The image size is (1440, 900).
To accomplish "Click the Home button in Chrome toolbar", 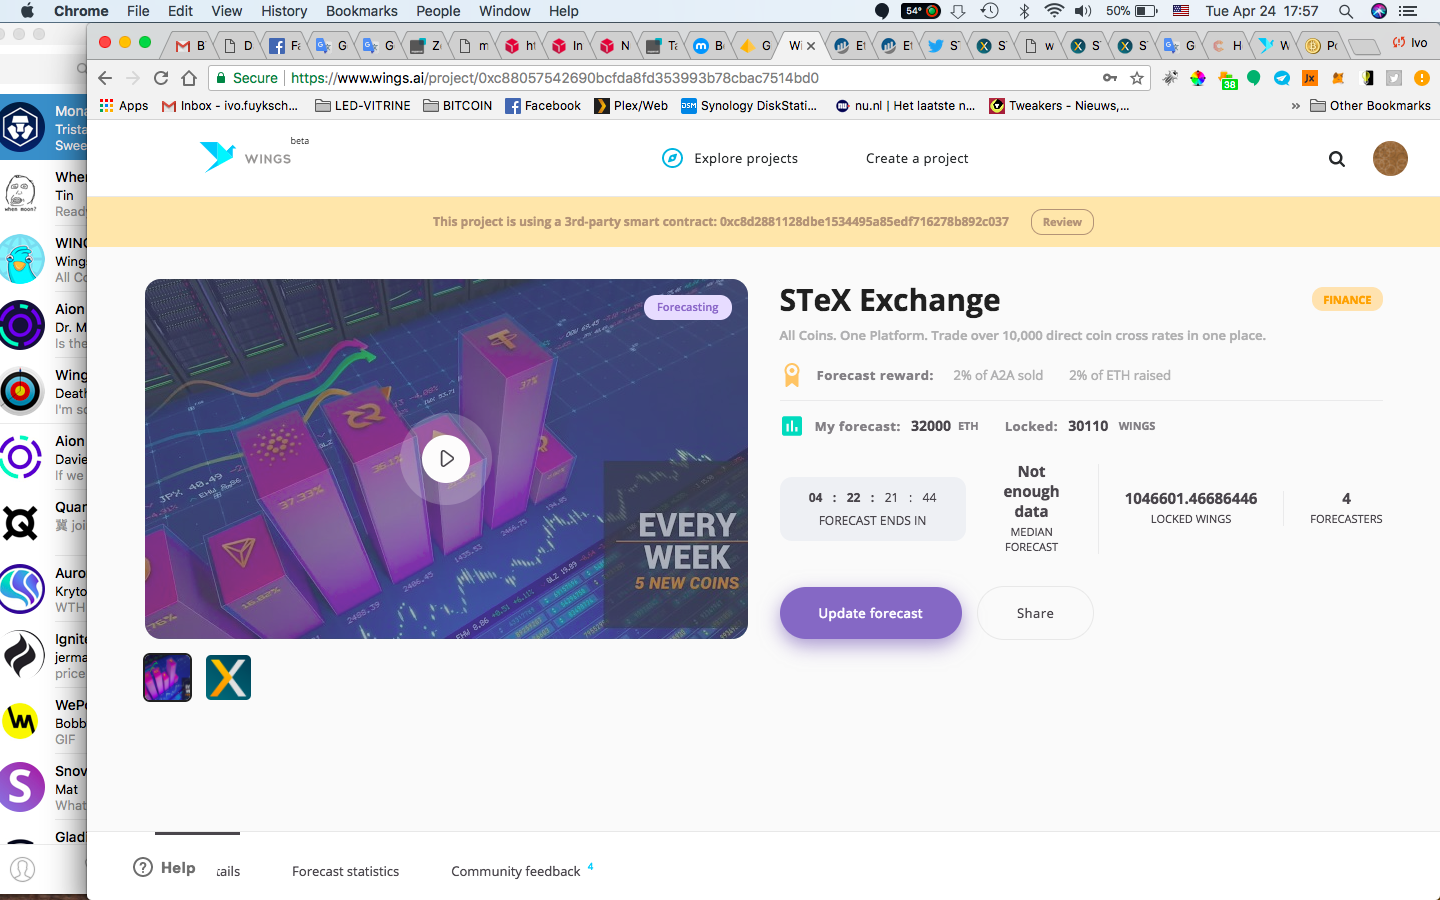I will pos(189,78).
